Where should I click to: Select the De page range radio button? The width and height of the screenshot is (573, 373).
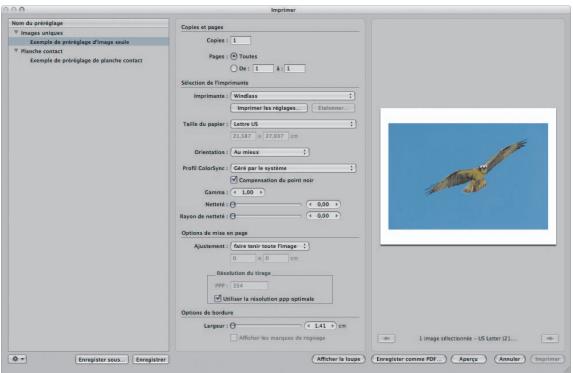(234, 68)
